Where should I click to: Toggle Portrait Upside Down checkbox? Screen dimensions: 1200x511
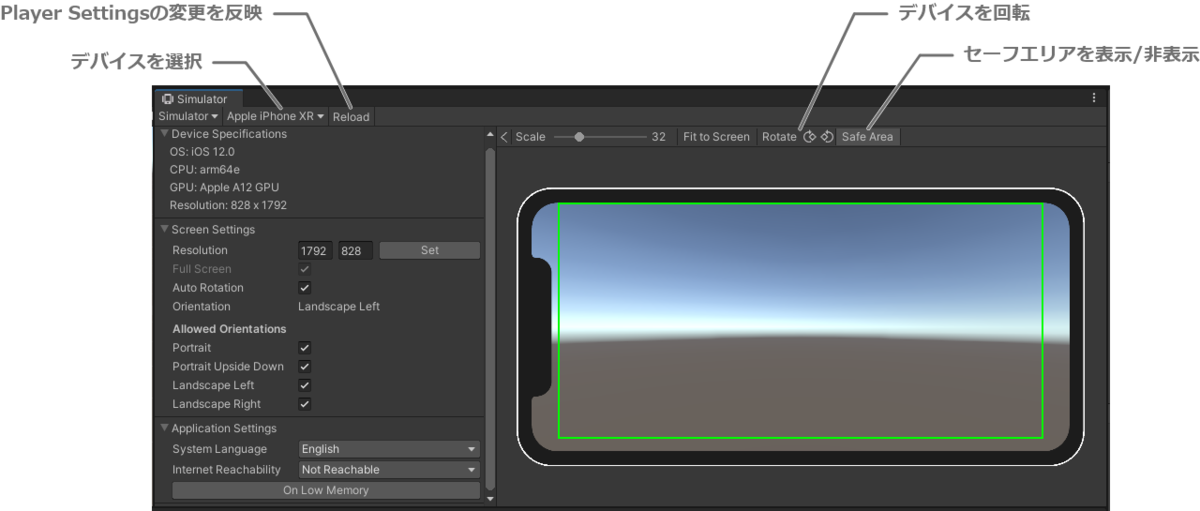305,367
